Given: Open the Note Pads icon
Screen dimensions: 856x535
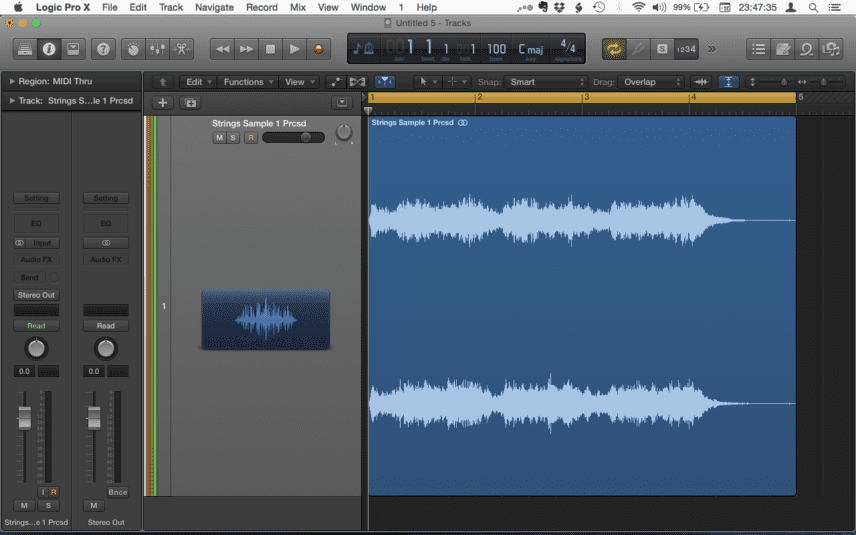Looking at the screenshot, I should (782, 49).
